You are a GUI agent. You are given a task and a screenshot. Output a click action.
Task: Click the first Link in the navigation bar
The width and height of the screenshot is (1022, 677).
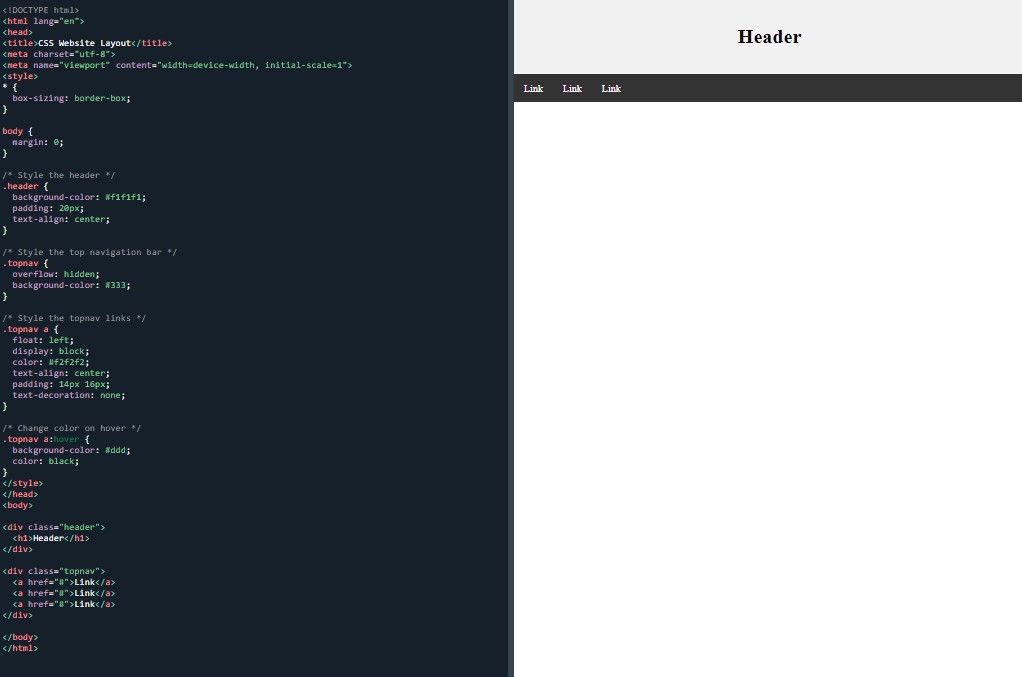(x=533, y=88)
